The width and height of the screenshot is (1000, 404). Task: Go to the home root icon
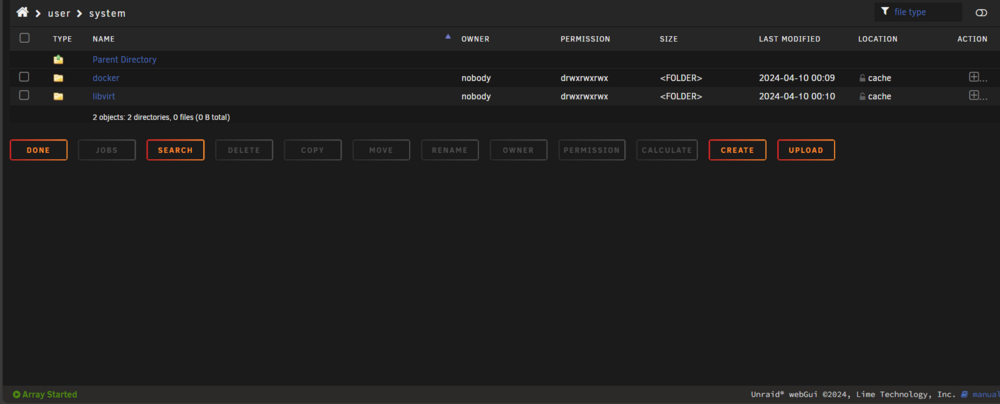click(22, 12)
